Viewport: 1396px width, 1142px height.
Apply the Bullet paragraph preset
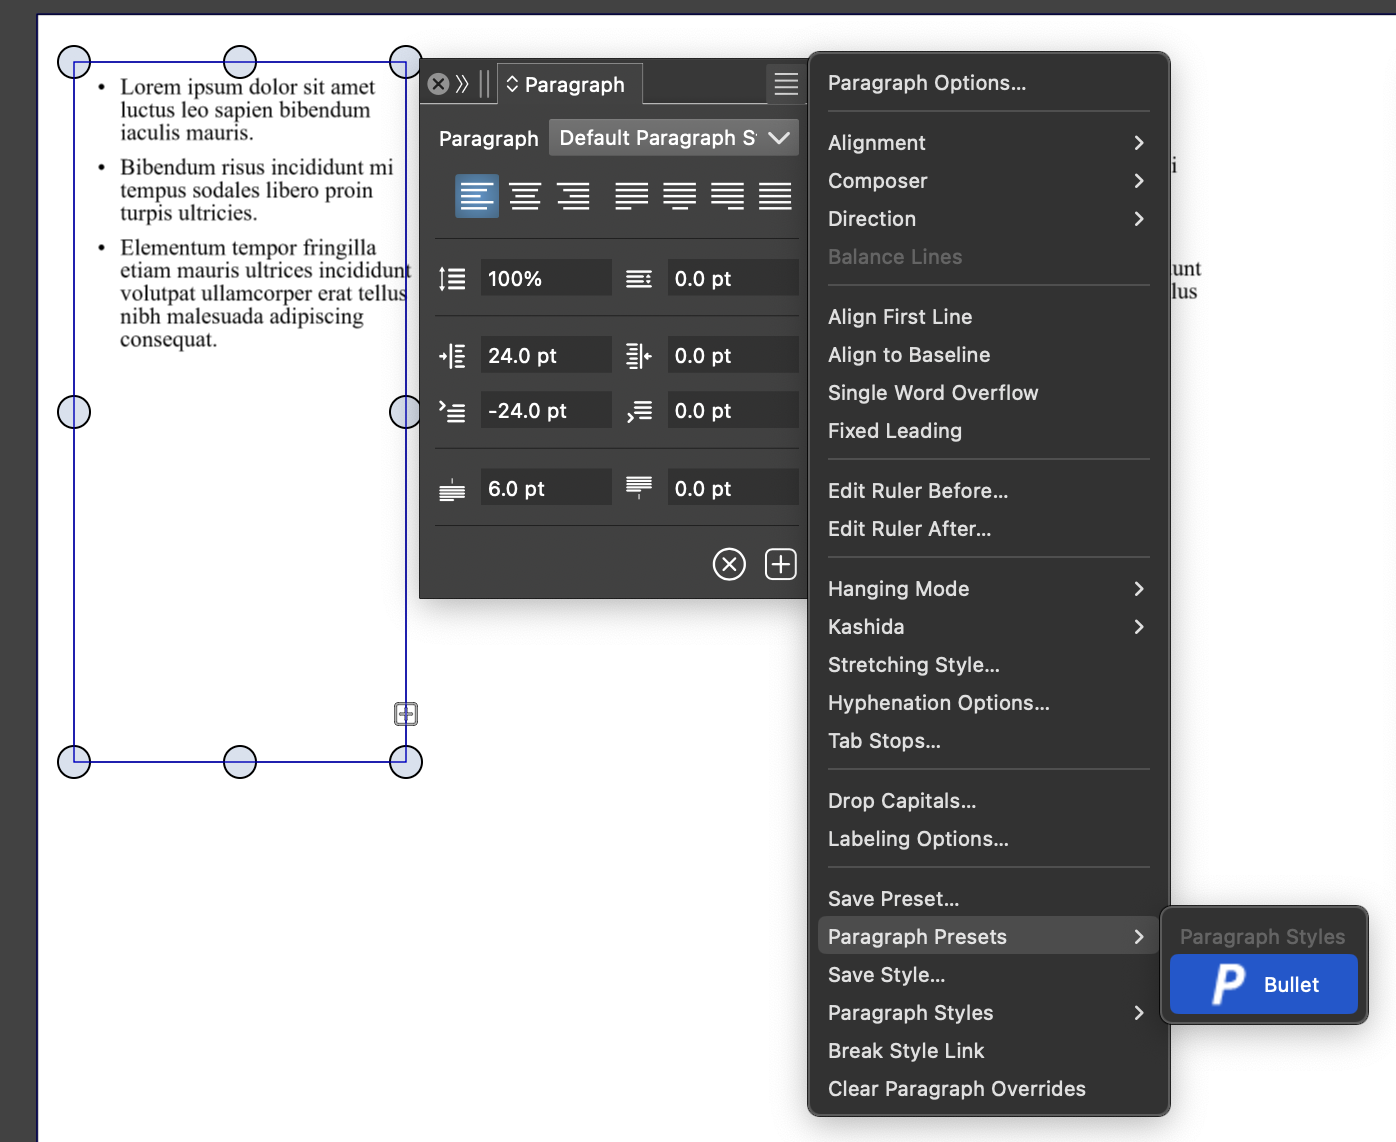[1264, 985]
